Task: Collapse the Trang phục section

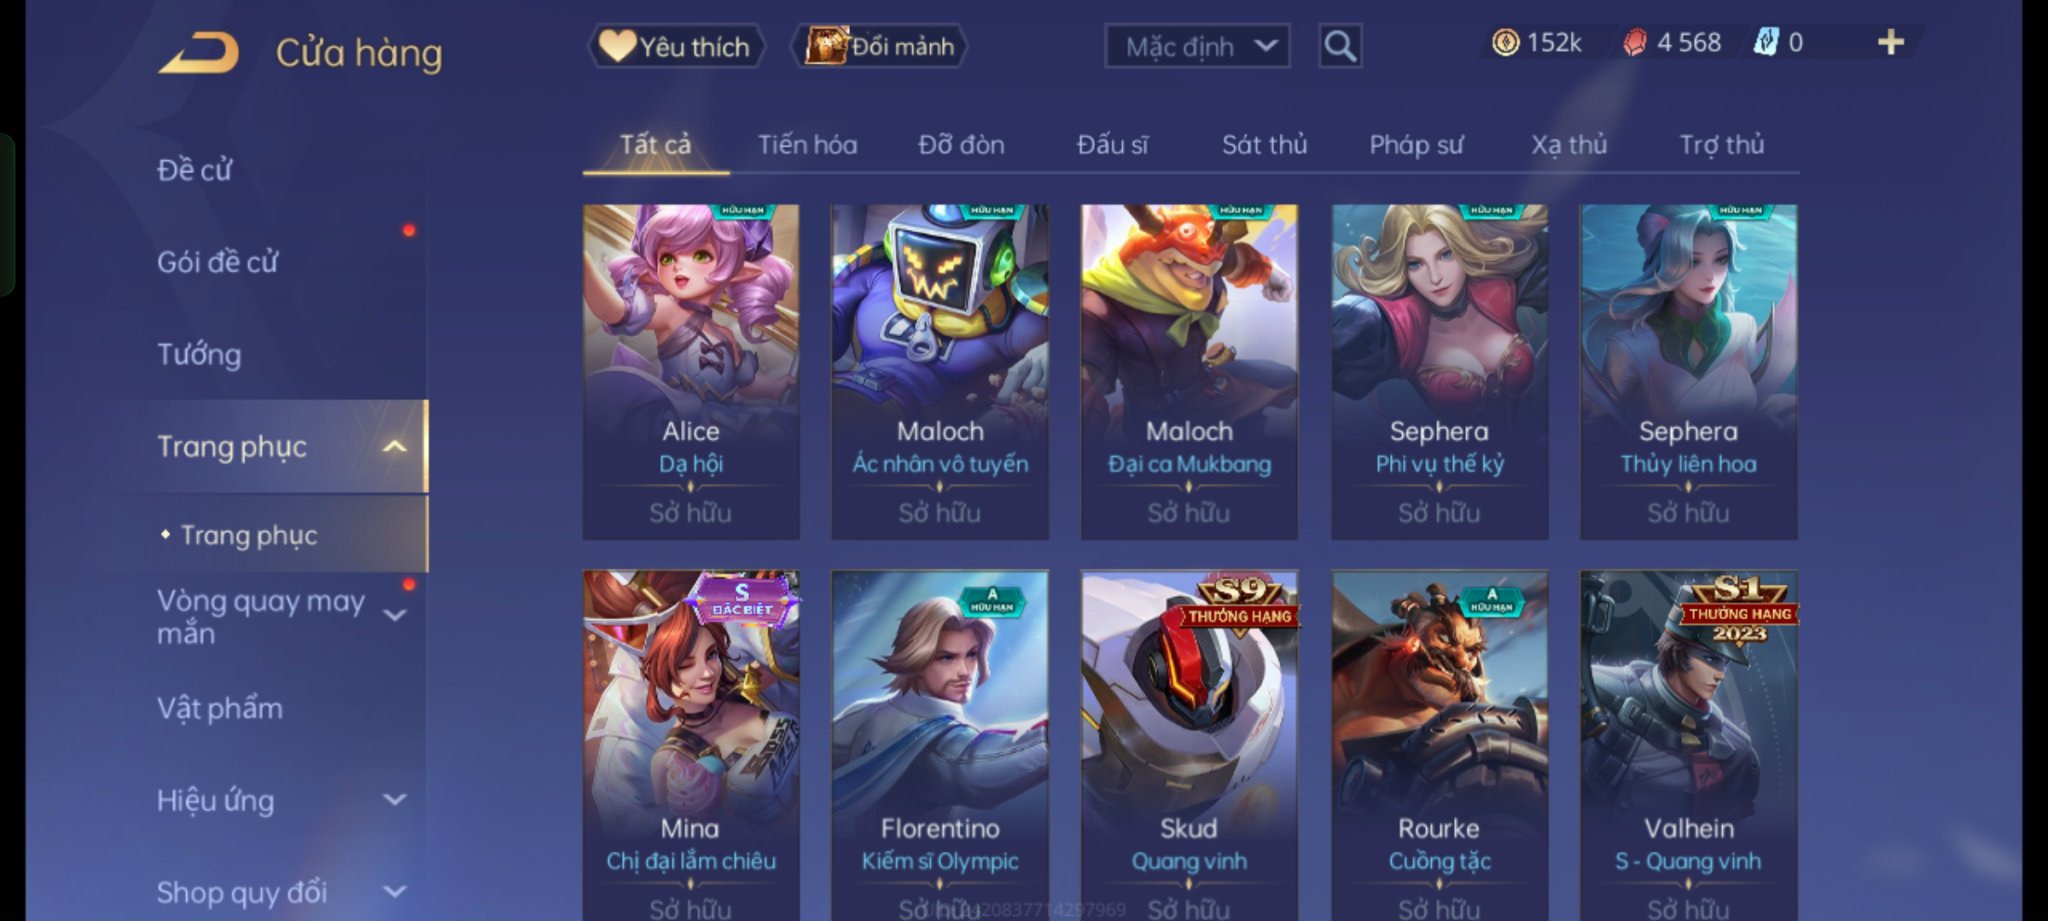Action: click(395, 446)
